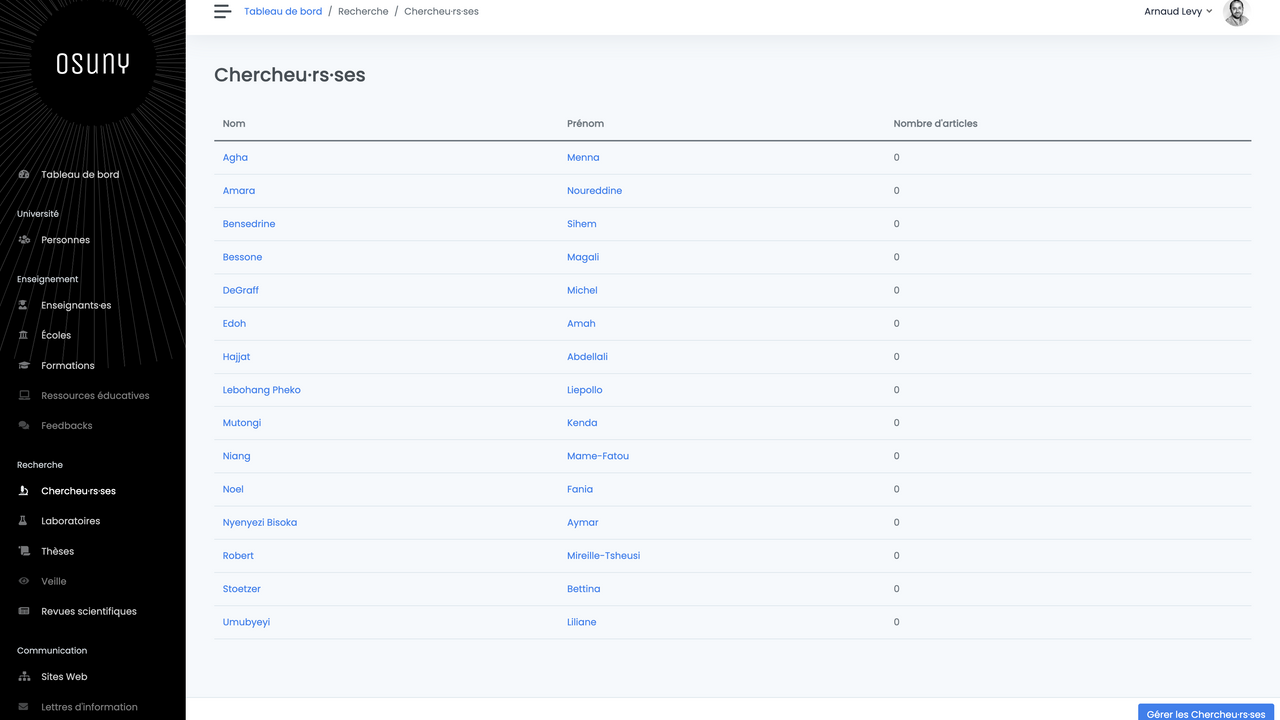Open Feedbacks in the sidebar
1280x720 pixels.
tap(66, 426)
